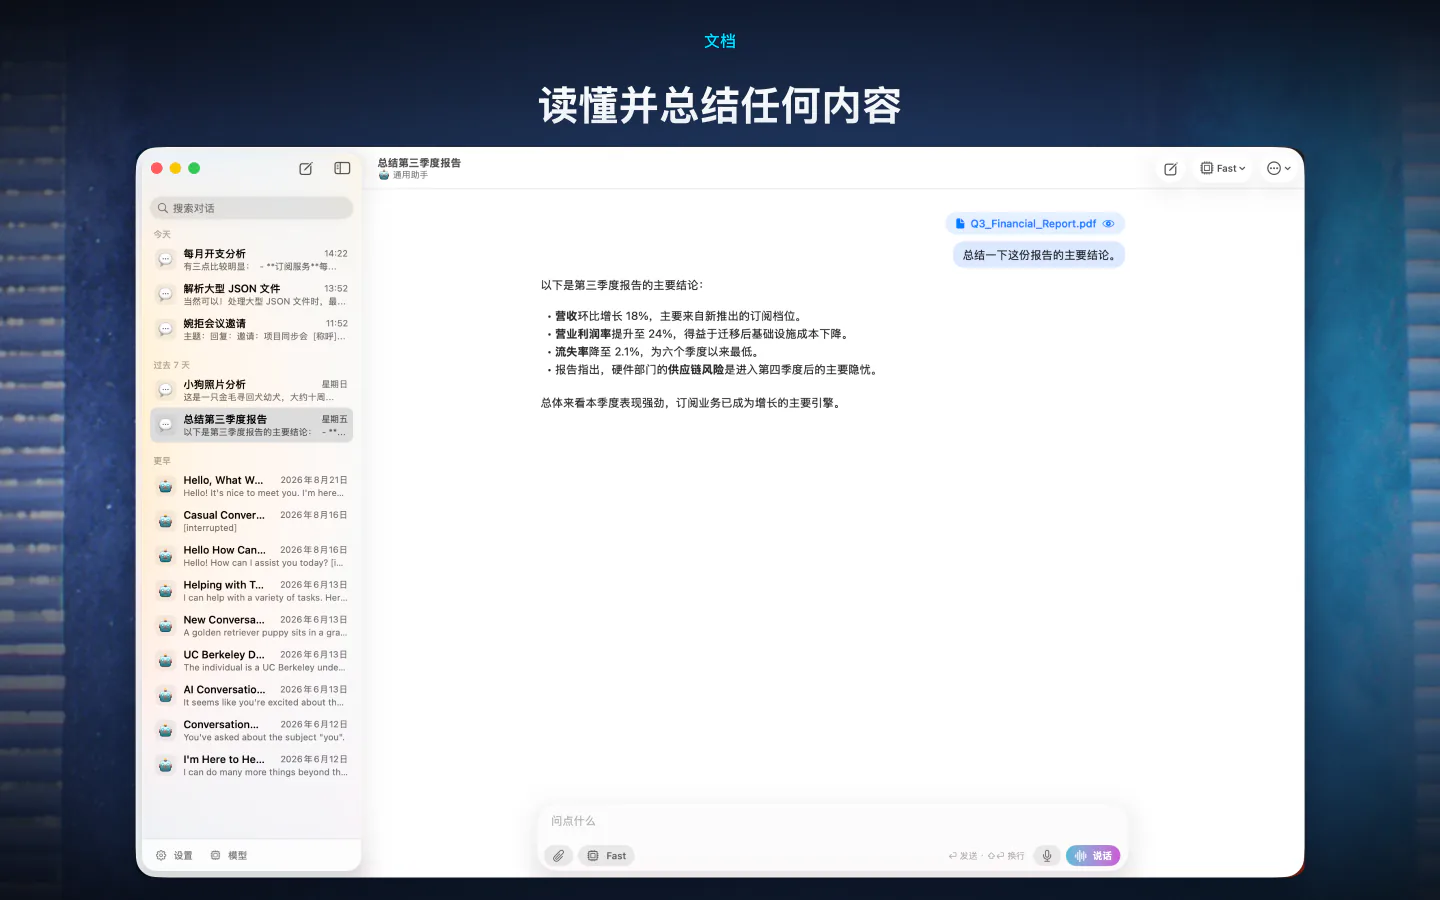
Task: Click the compose icon beside the Fast dropdown
Action: click(x=1170, y=169)
